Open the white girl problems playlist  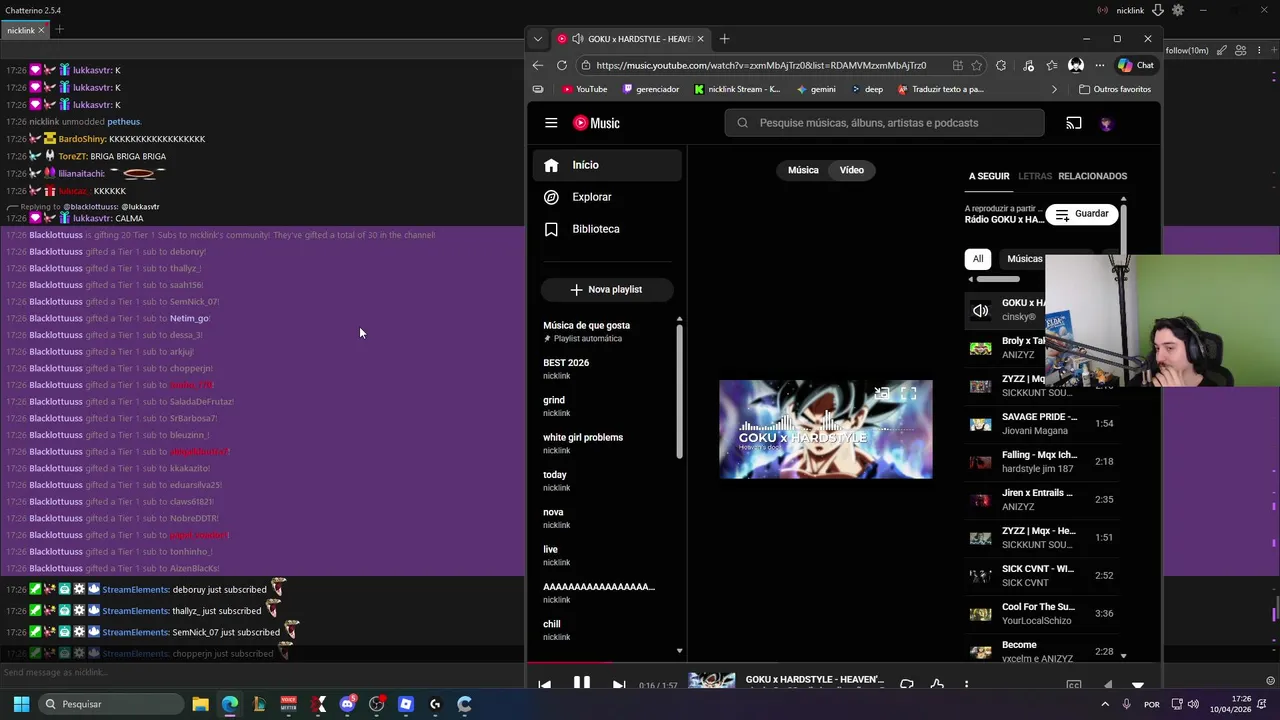pyautogui.click(x=607, y=443)
